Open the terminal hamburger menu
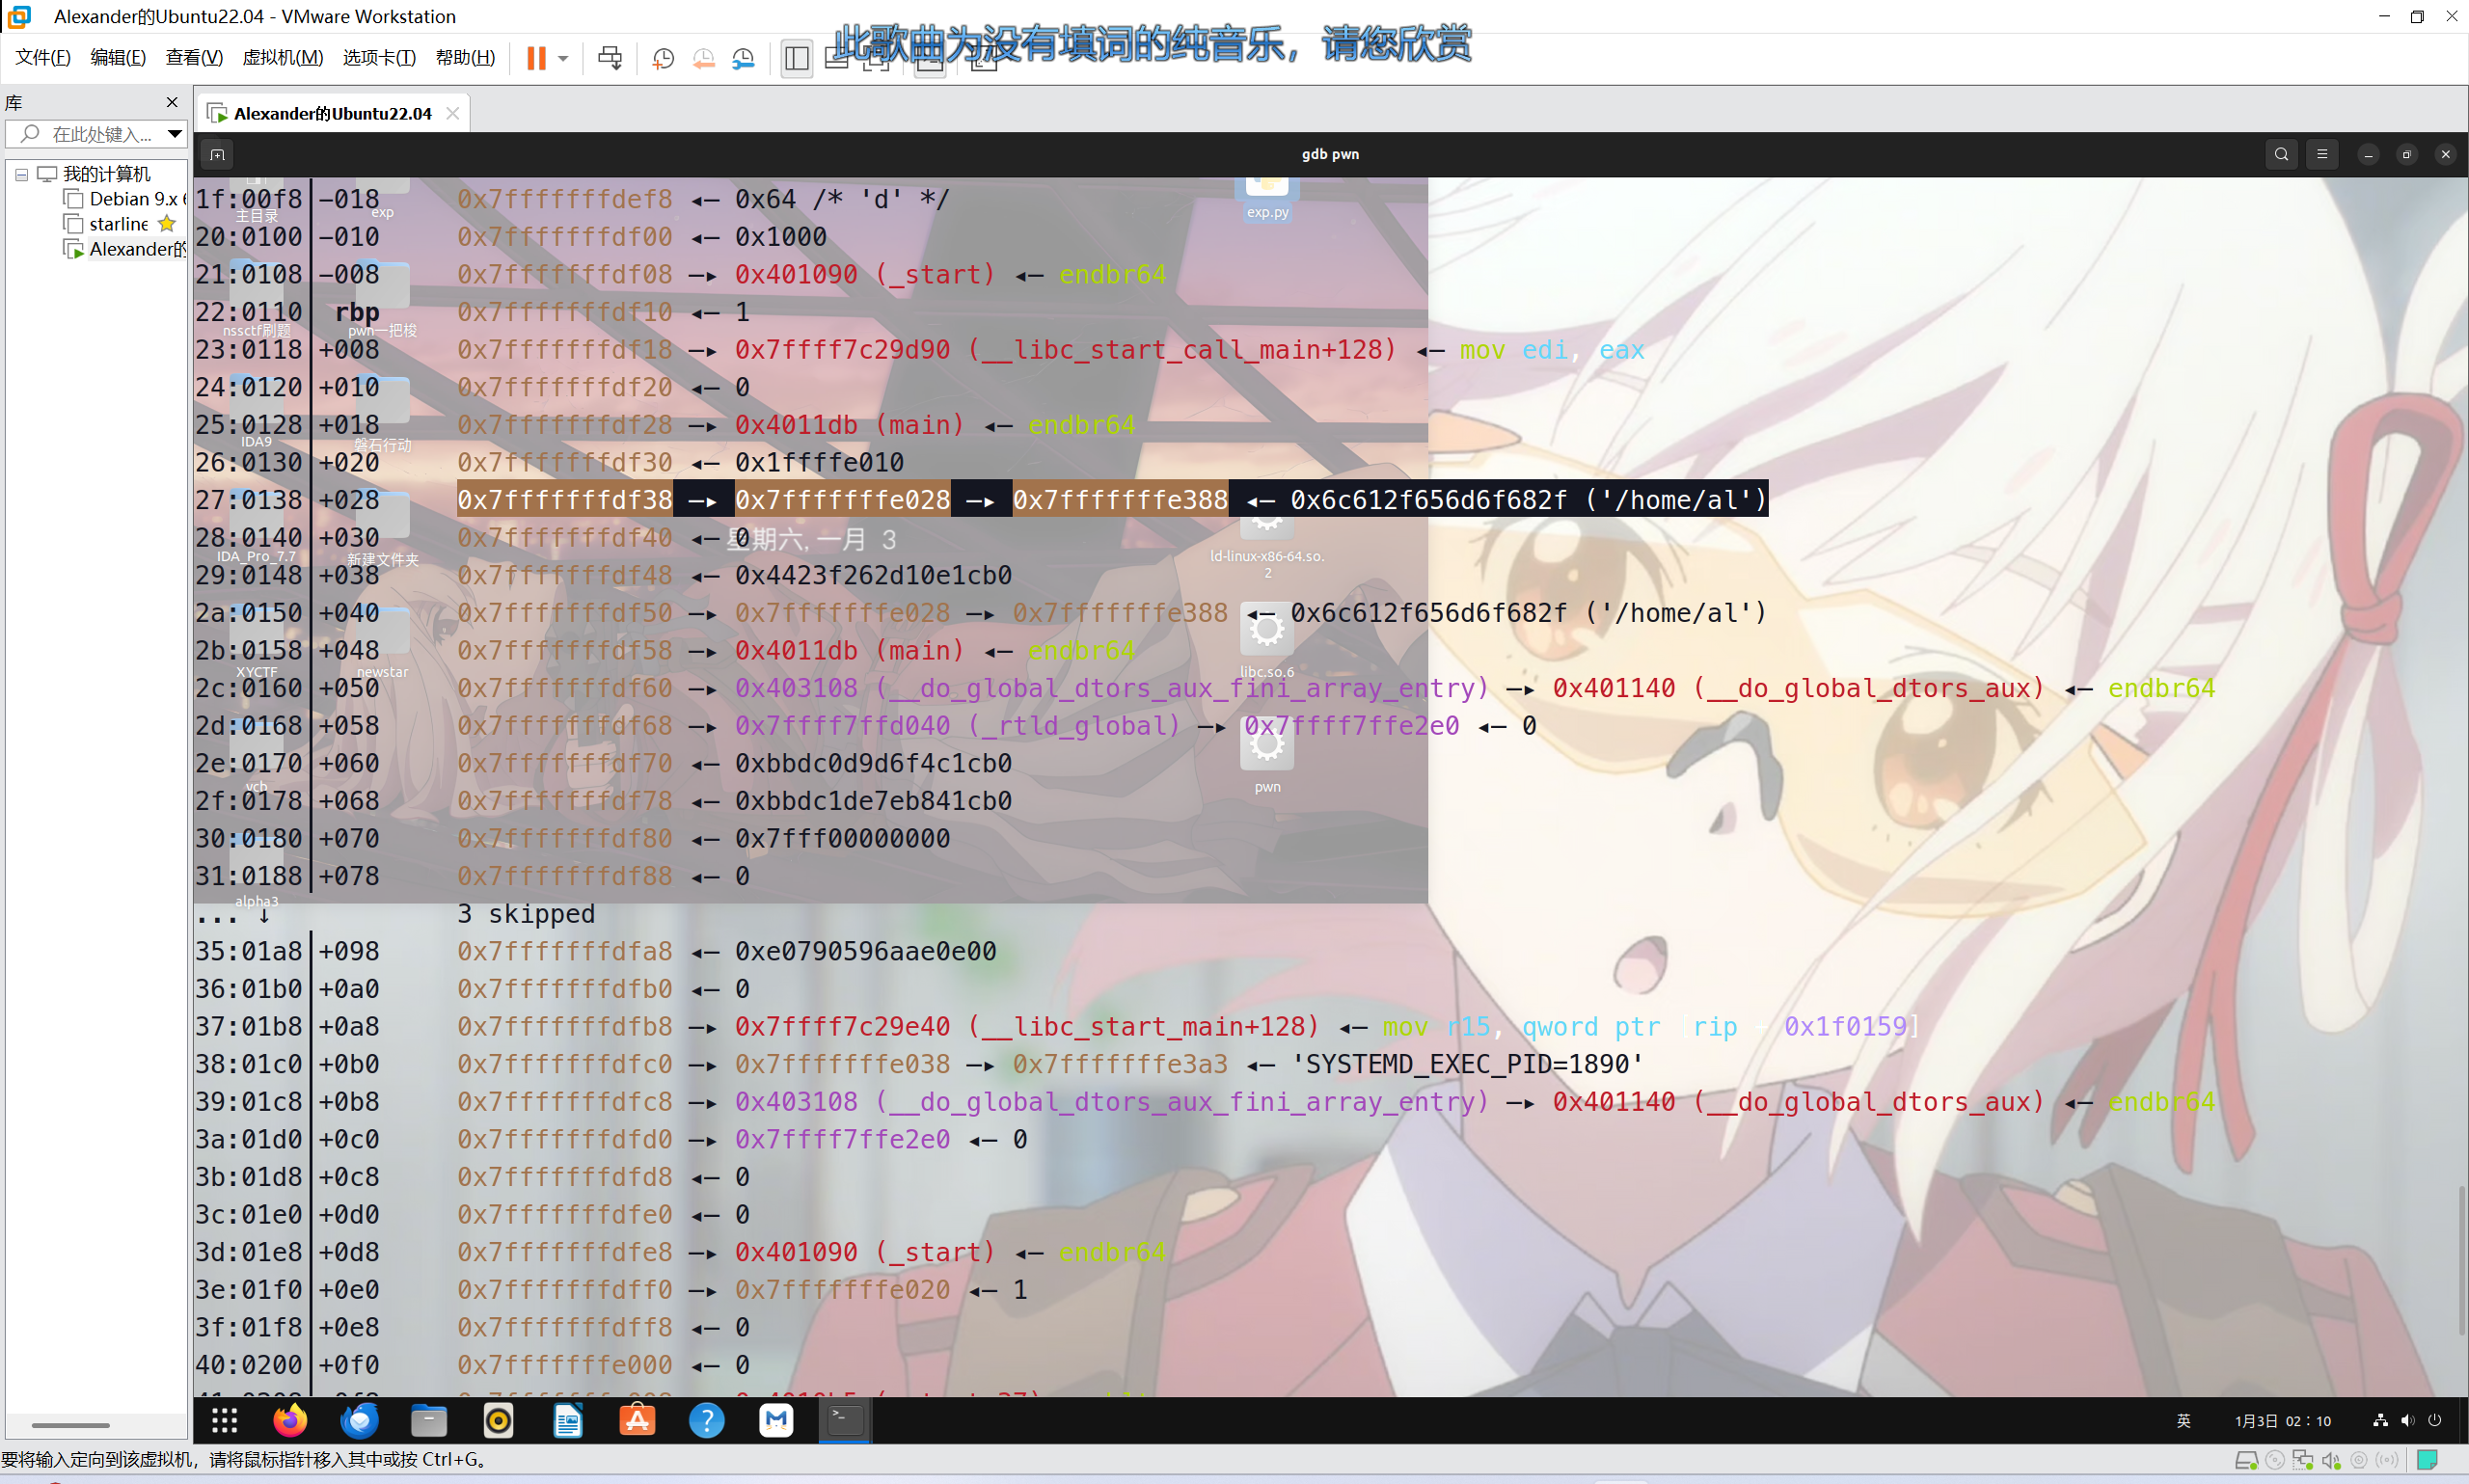The width and height of the screenshot is (2469, 1484). [2322, 154]
